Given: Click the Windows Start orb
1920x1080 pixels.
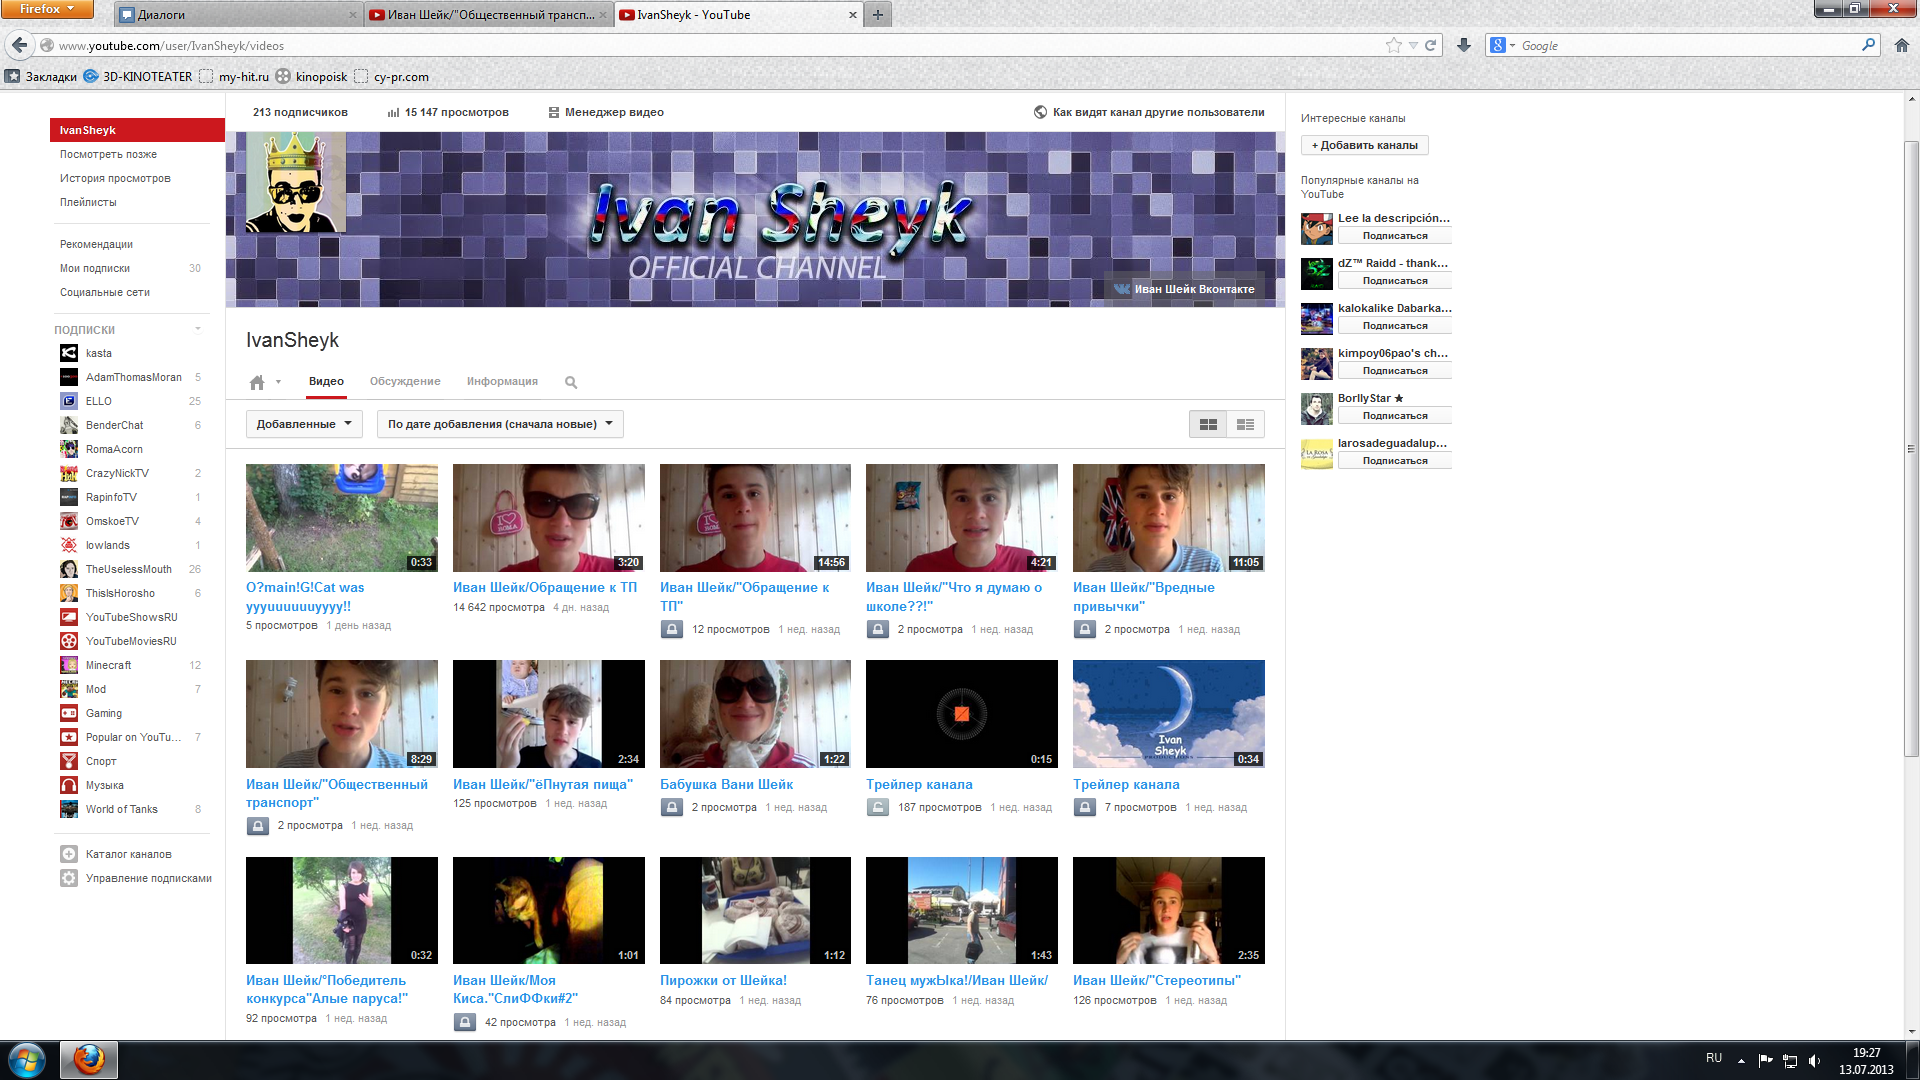Looking at the screenshot, I should point(27,1060).
